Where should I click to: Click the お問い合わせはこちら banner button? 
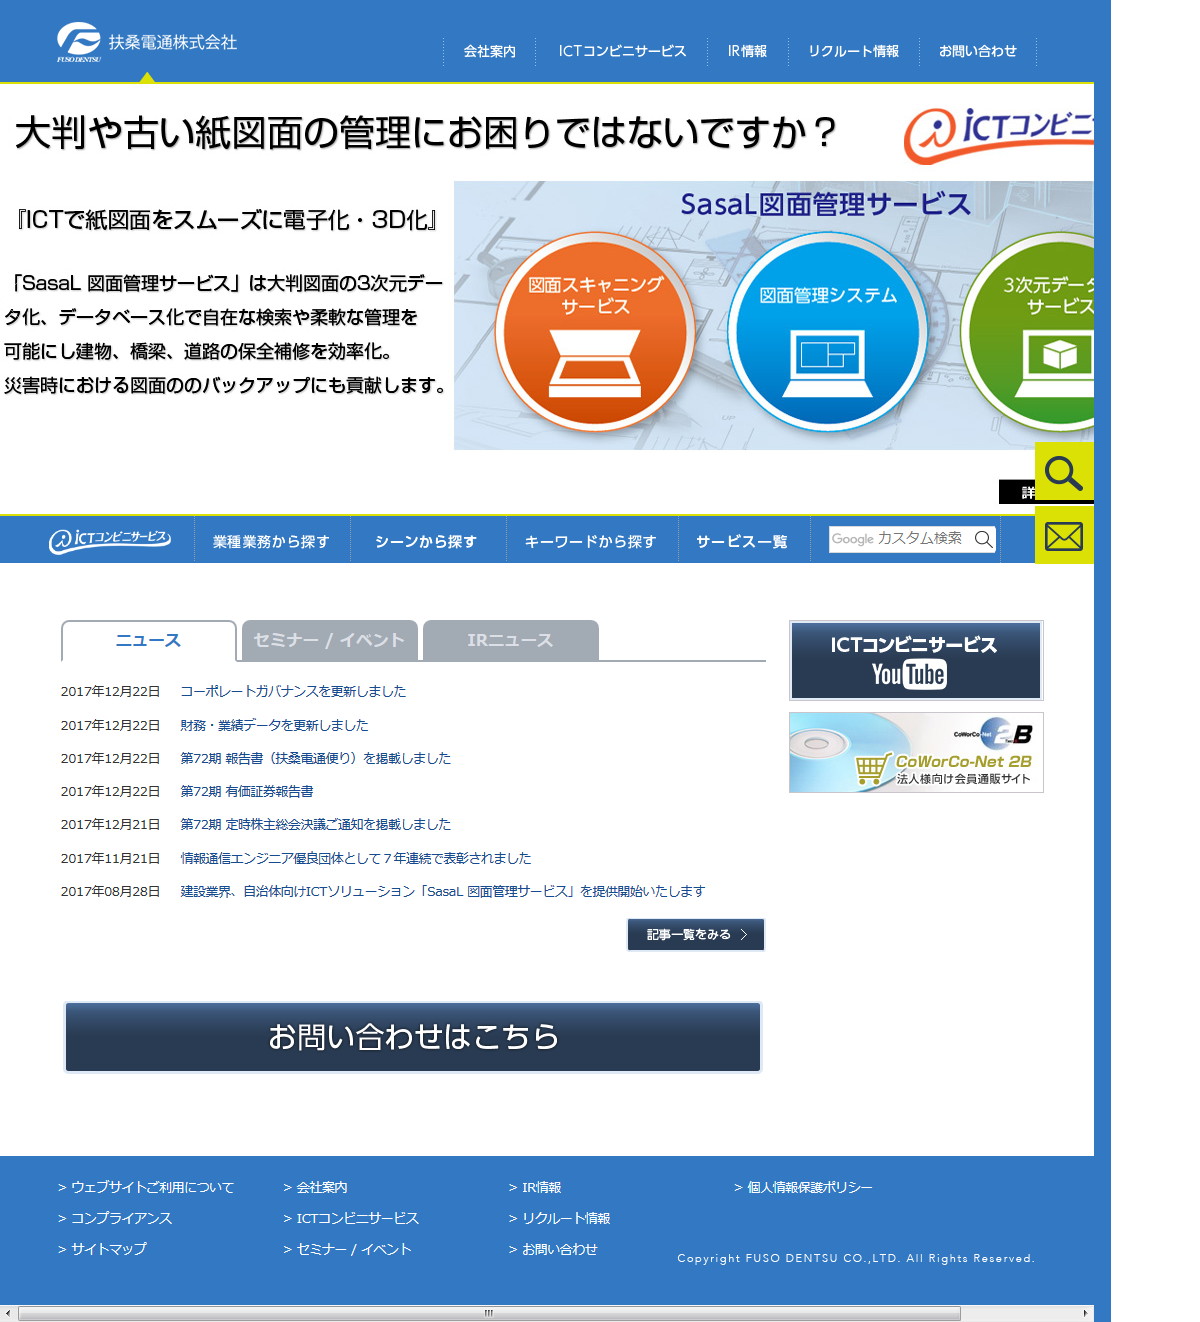413,1037
